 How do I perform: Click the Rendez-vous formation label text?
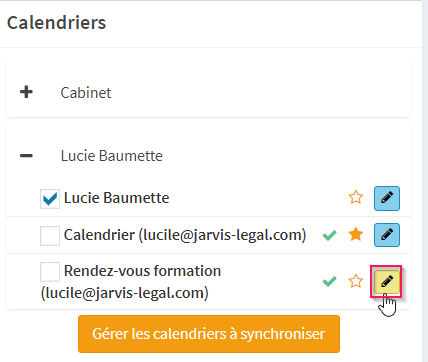tap(142, 271)
